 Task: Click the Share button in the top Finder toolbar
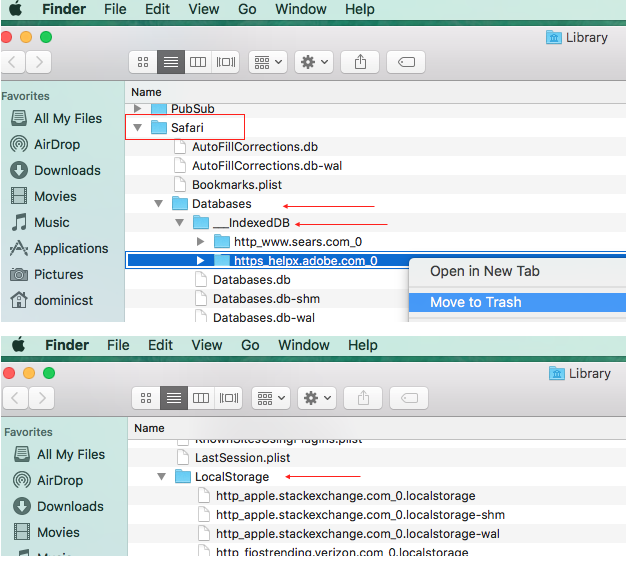click(x=360, y=62)
